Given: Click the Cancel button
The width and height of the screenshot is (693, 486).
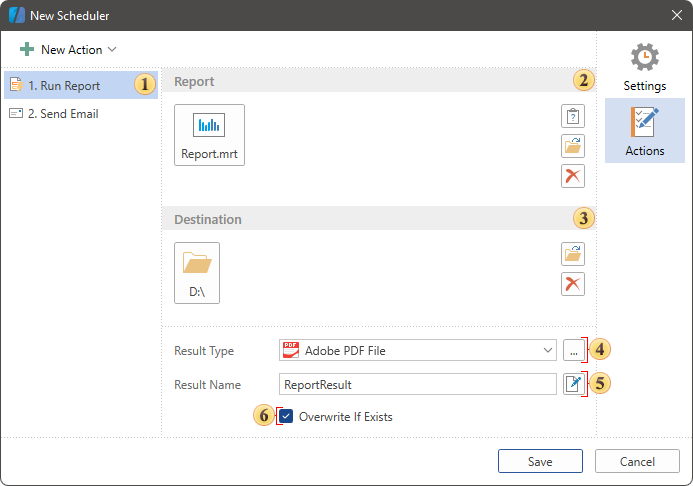Looking at the screenshot, I should pos(637,461).
